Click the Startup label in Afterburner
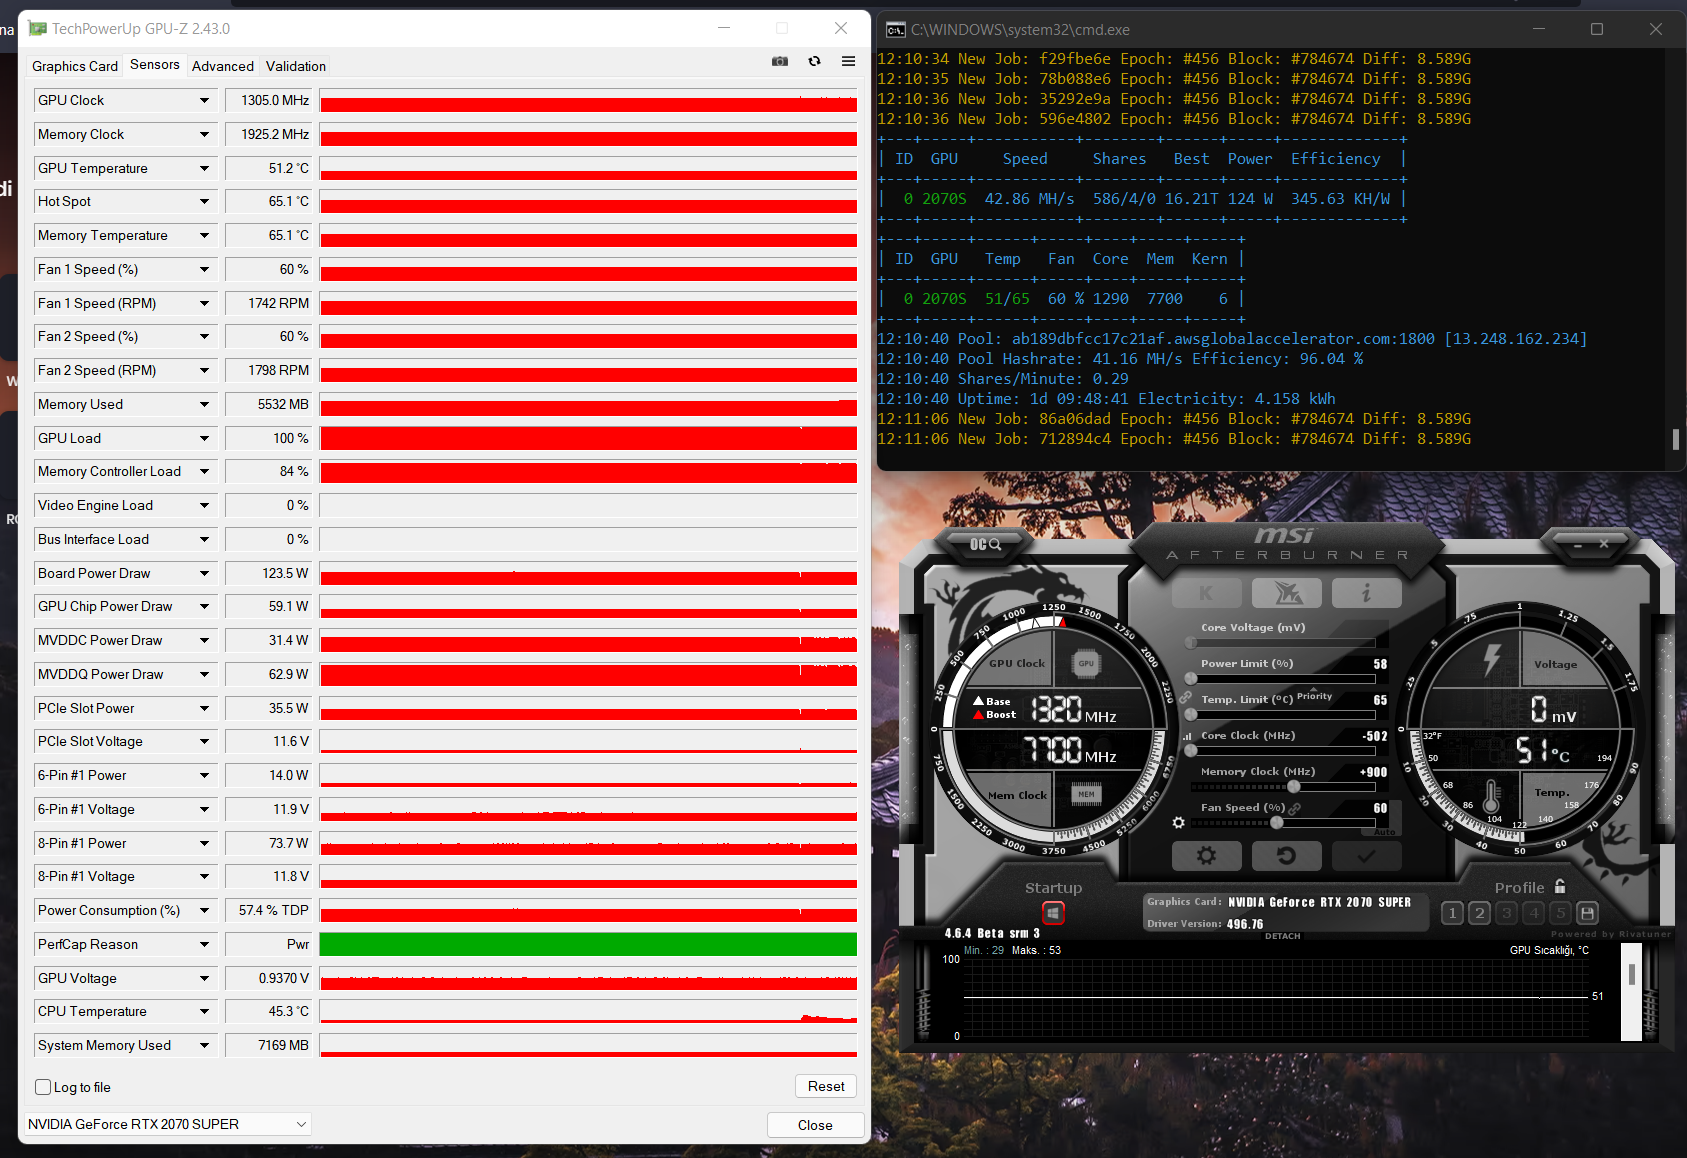This screenshot has height=1158, width=1687. (x=1053, y=888)
